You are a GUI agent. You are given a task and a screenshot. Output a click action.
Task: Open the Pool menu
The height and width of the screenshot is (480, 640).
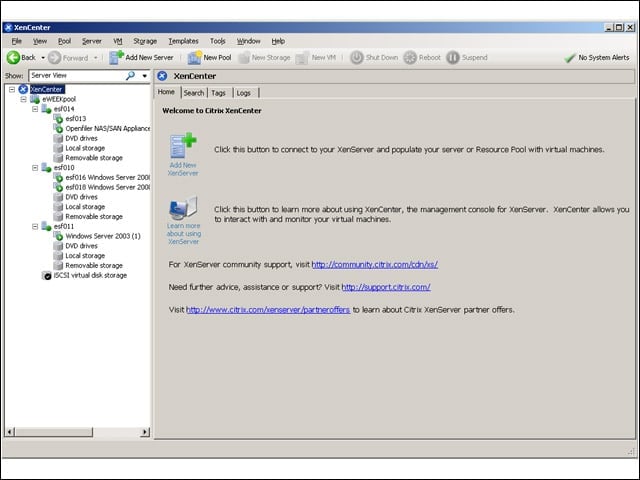64,41
